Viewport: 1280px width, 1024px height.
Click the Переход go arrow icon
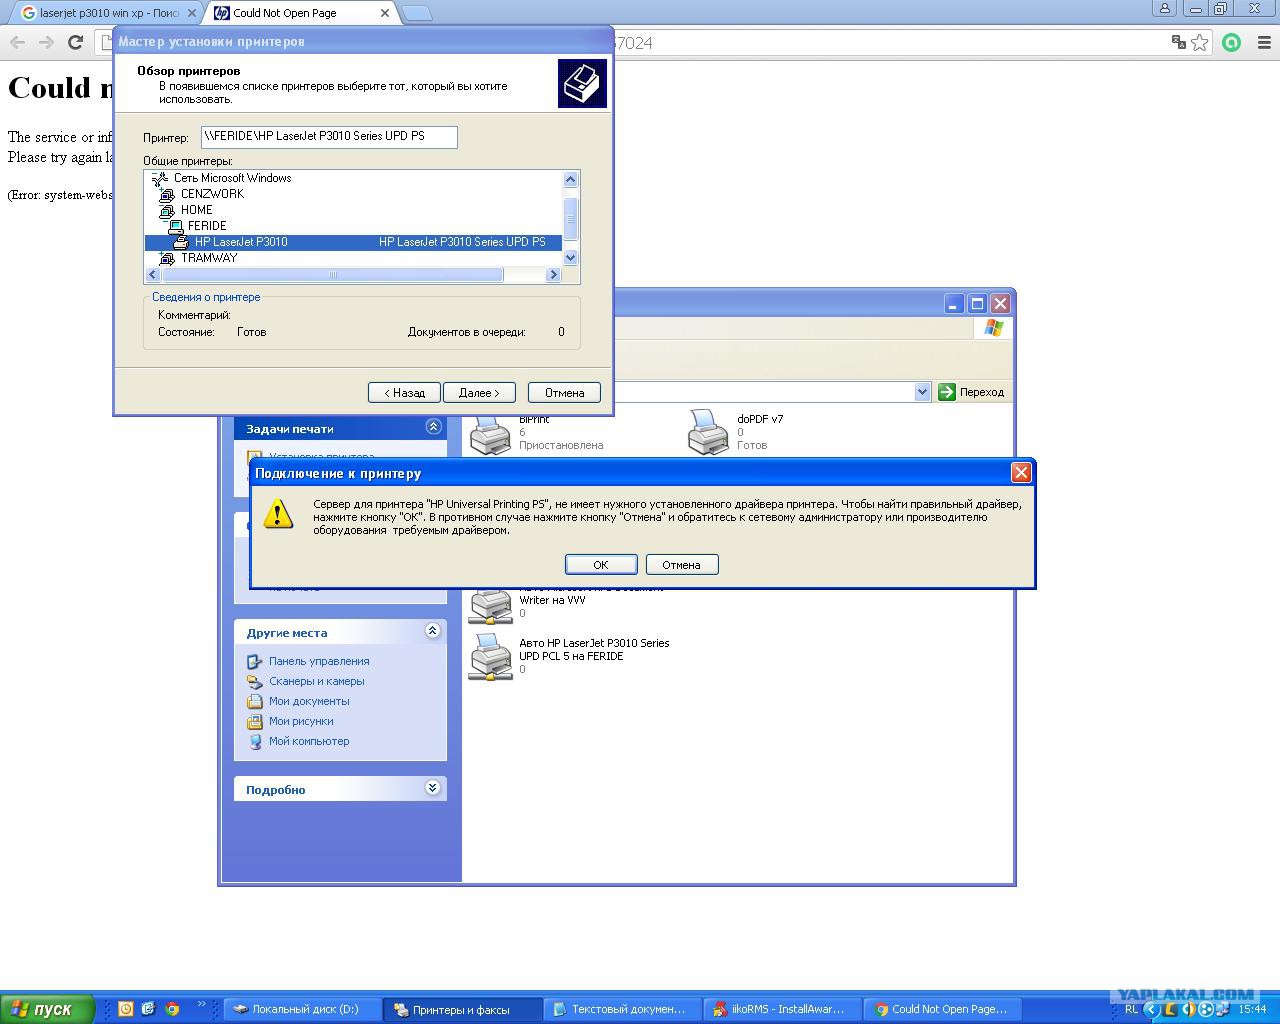pyautogui.click(x=947, y=392)
